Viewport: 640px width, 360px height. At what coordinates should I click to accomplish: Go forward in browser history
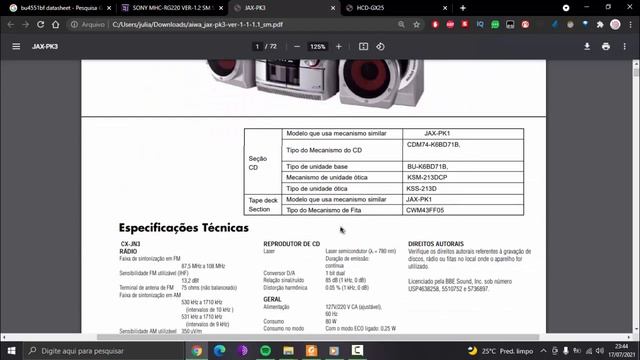[x=26, y=24]
